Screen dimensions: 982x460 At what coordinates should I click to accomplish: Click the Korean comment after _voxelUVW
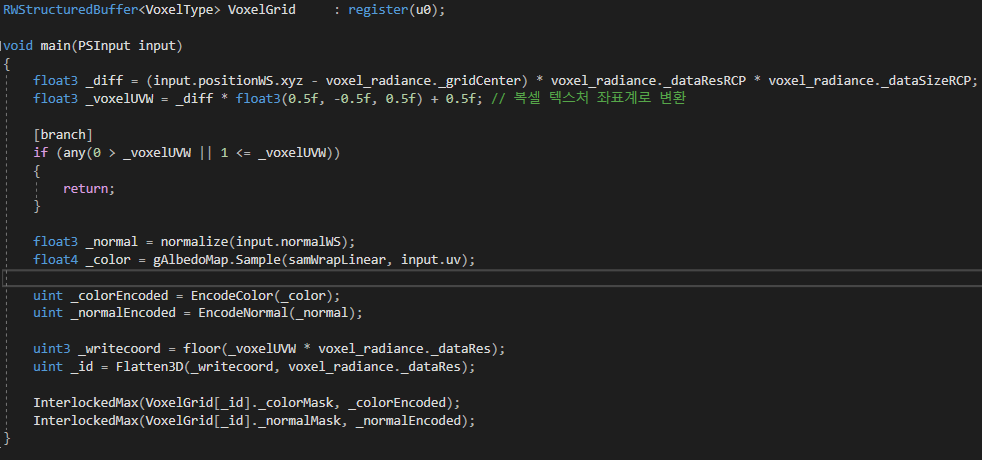(588, 98)
